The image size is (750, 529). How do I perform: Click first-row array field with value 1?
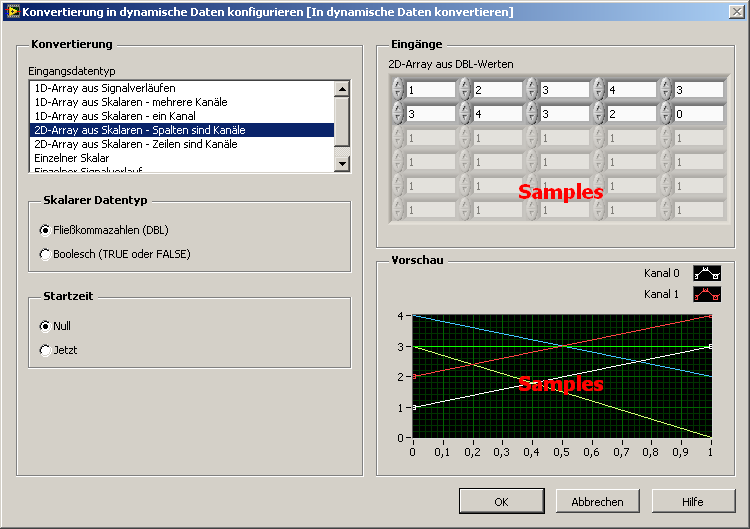tap(431, 90)
